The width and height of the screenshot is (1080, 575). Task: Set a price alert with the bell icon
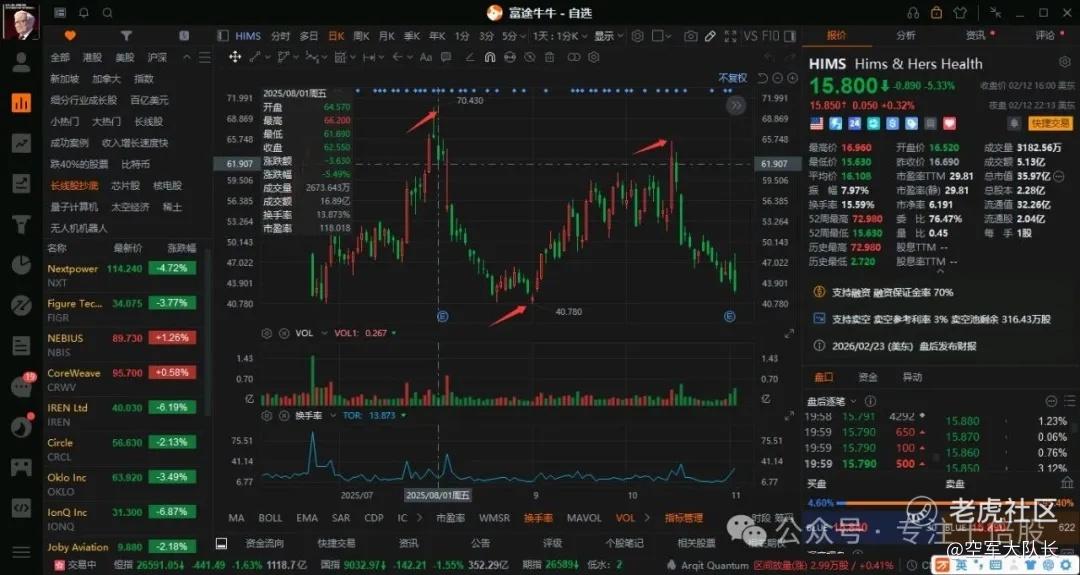point(1014,123)
